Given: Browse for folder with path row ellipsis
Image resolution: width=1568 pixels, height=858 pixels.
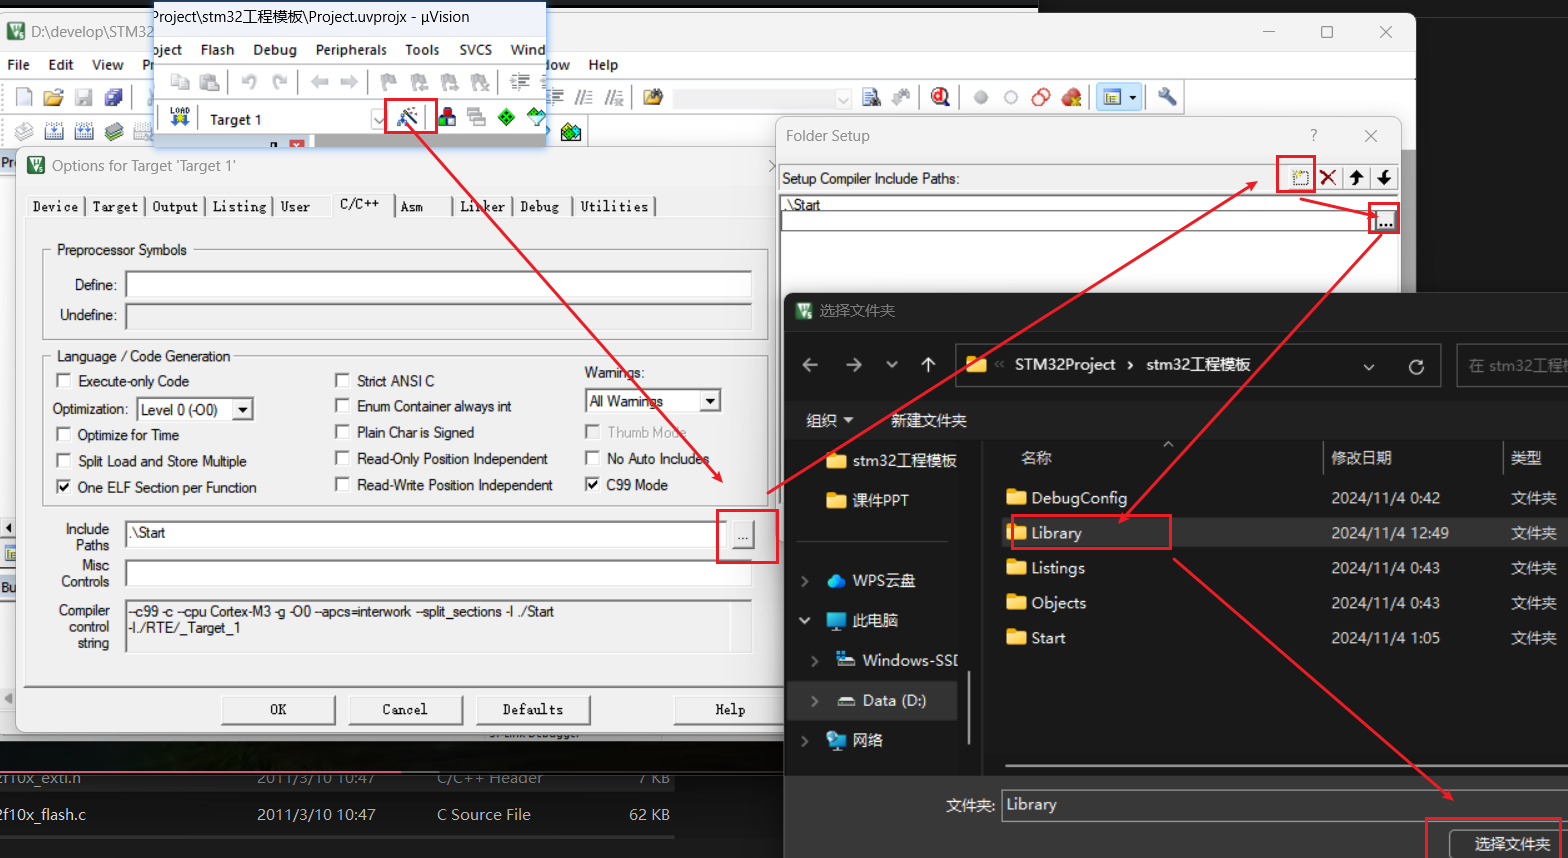Looking at the screenshot, I should point(1384,222).
